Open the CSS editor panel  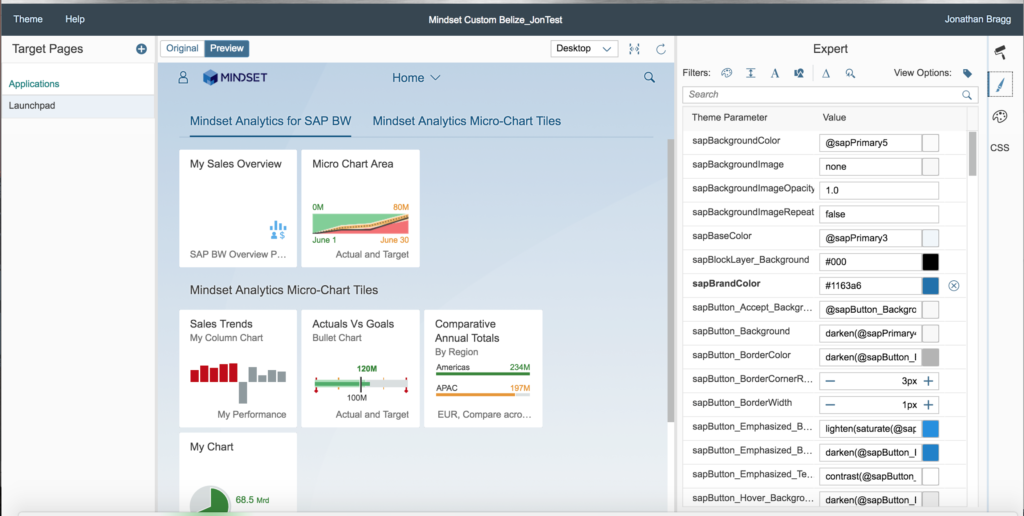(x=1000, y=148)
